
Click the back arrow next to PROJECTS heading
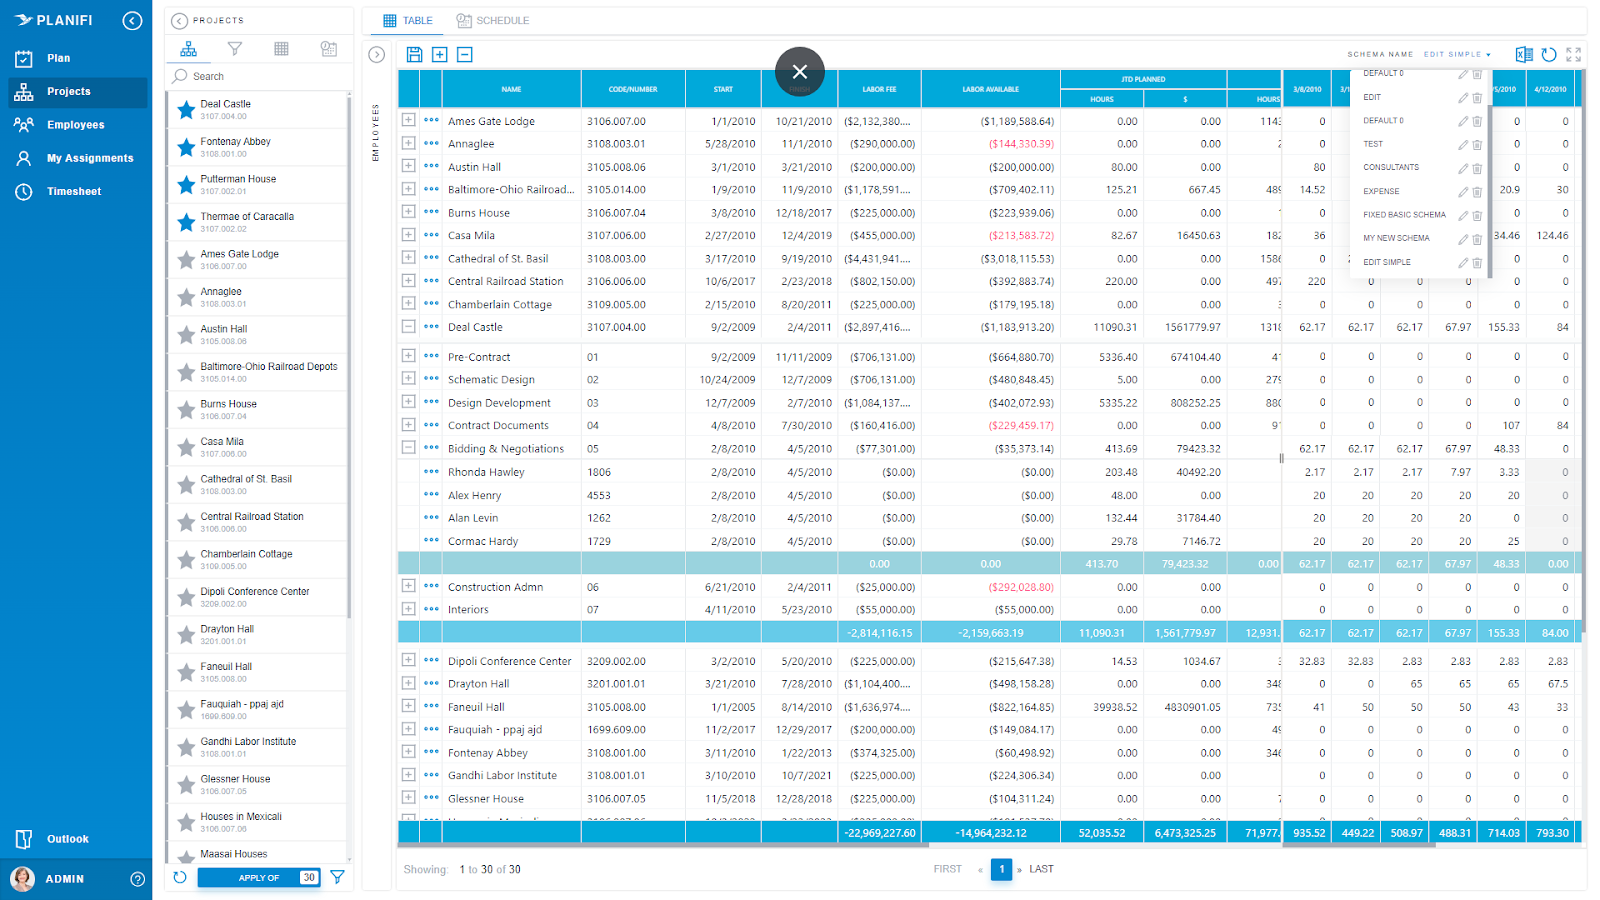(x=180, y=21)
